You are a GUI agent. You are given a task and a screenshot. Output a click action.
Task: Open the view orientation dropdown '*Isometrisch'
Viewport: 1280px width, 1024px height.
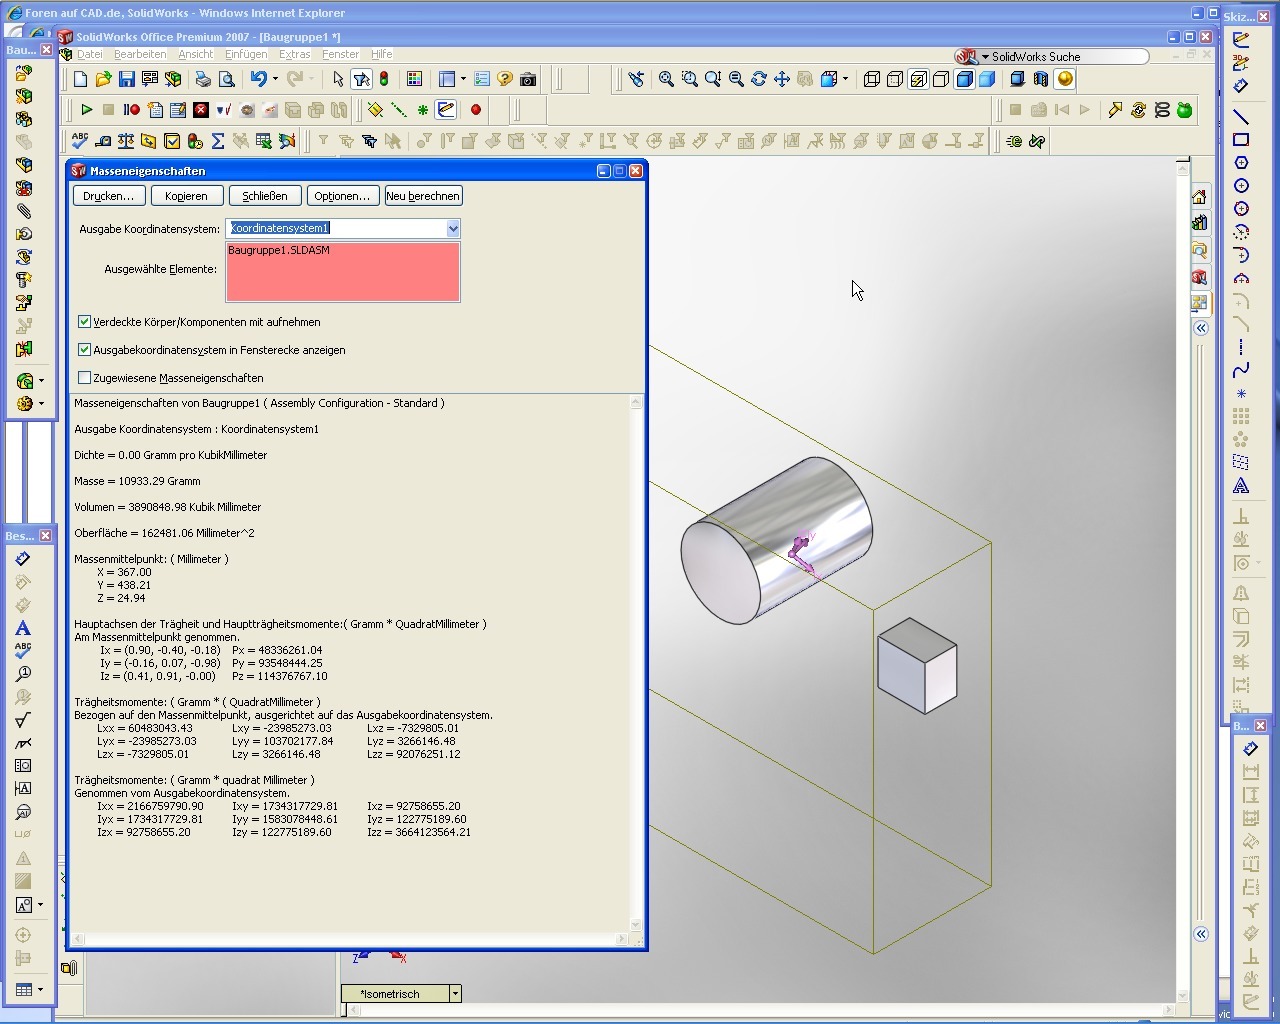click(x=455, y=994)
